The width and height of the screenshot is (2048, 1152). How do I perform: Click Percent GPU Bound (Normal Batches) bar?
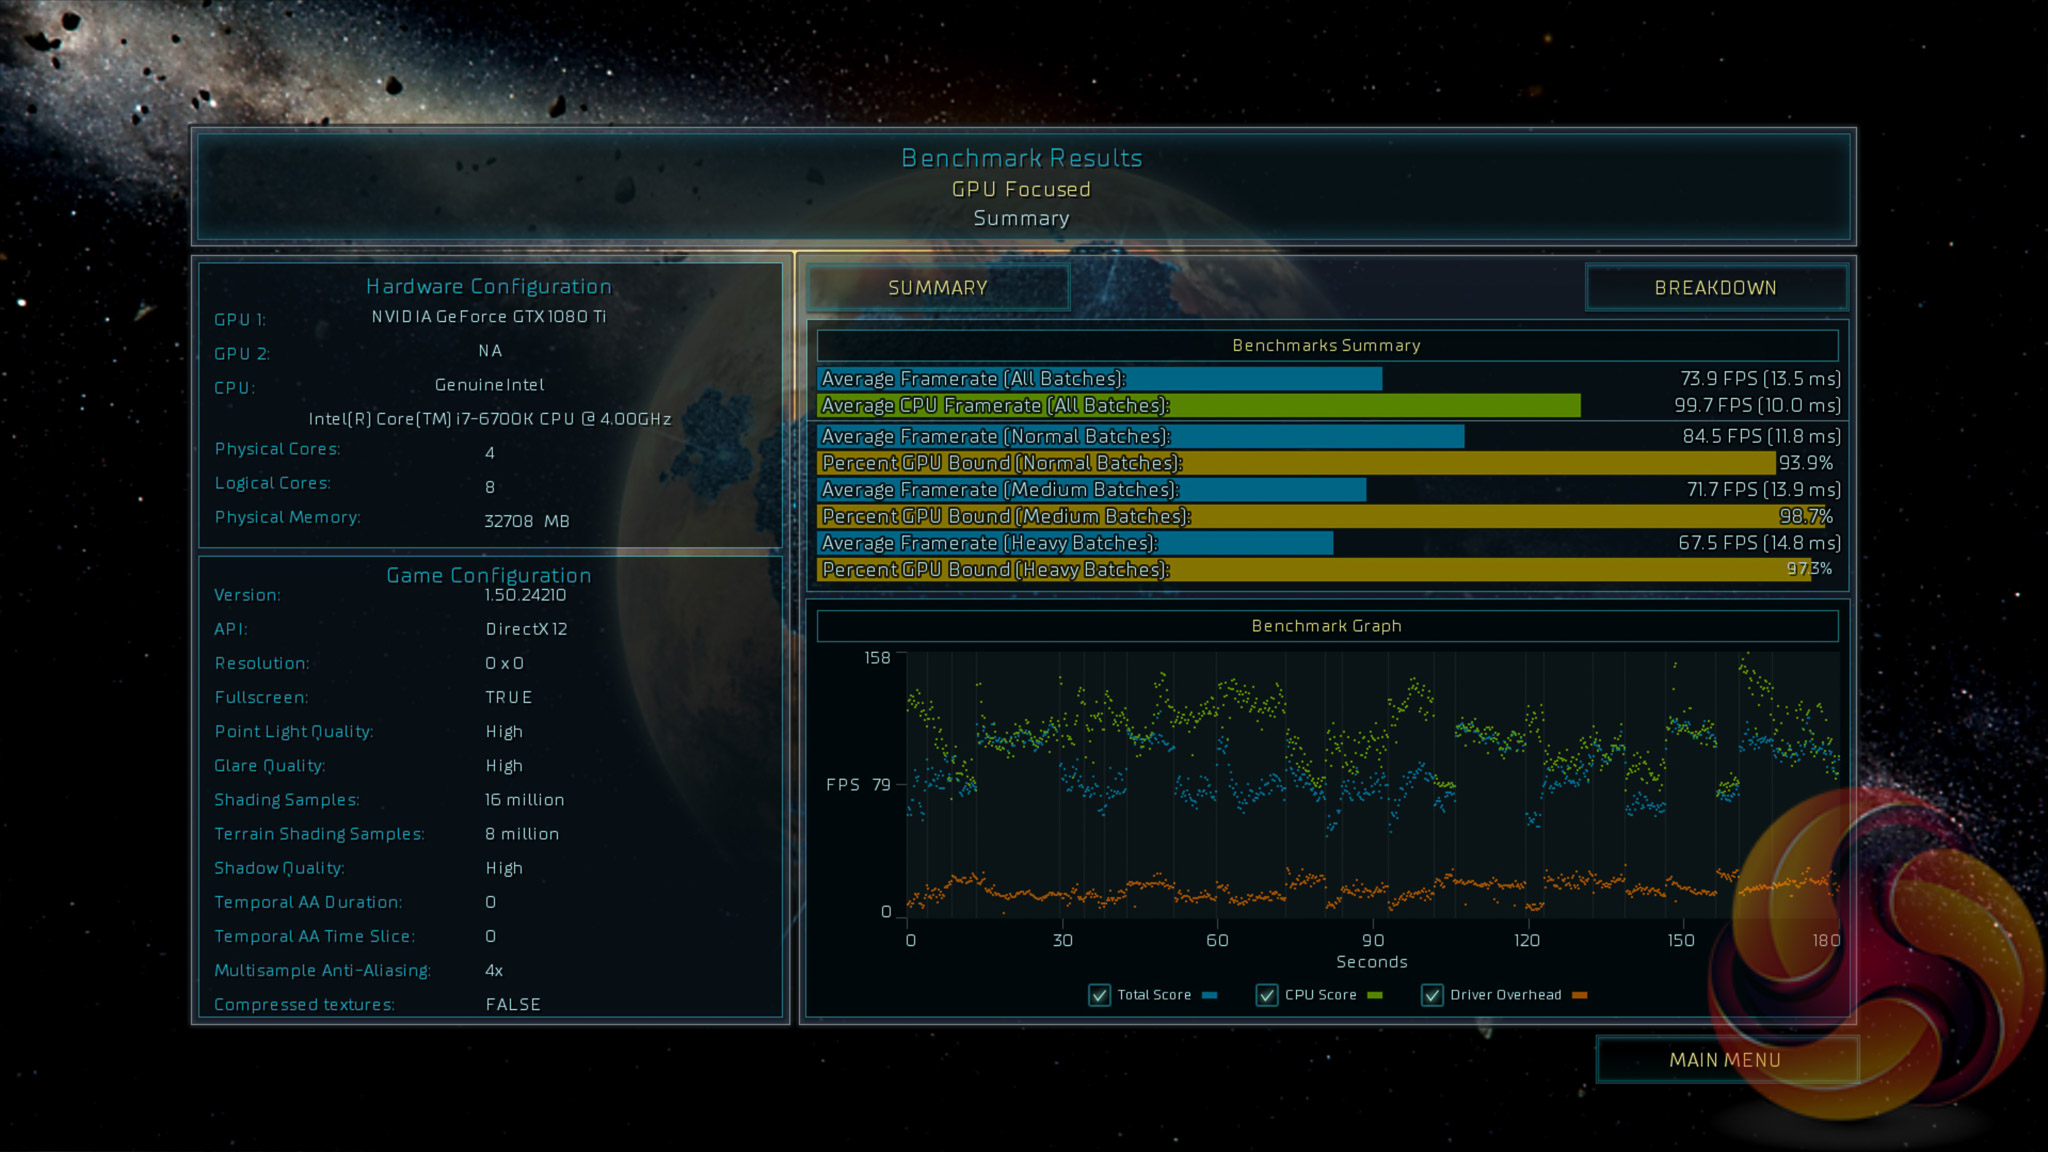1296,463
